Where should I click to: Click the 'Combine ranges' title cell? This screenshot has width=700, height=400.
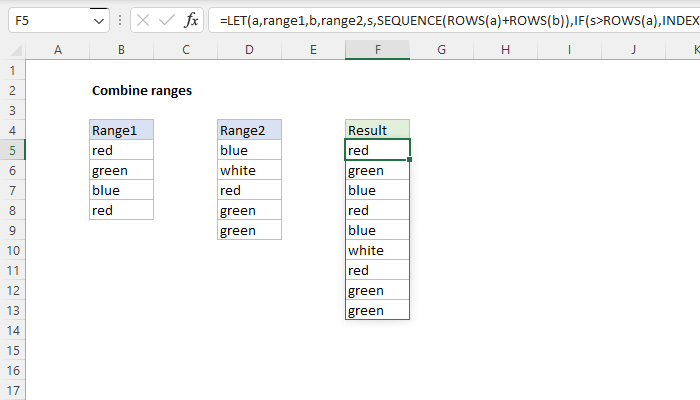[x=142, y=91]
